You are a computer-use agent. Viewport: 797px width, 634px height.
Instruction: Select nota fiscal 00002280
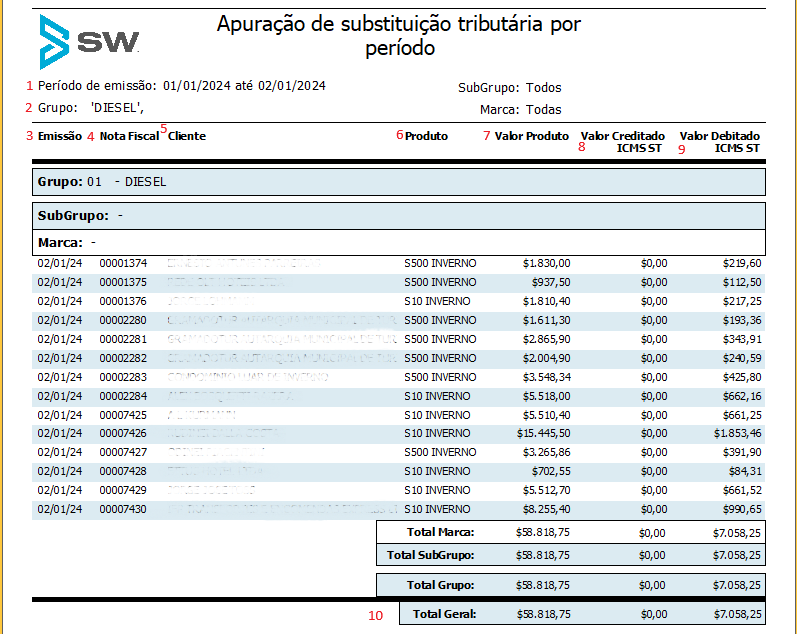[x=123, y=320]
